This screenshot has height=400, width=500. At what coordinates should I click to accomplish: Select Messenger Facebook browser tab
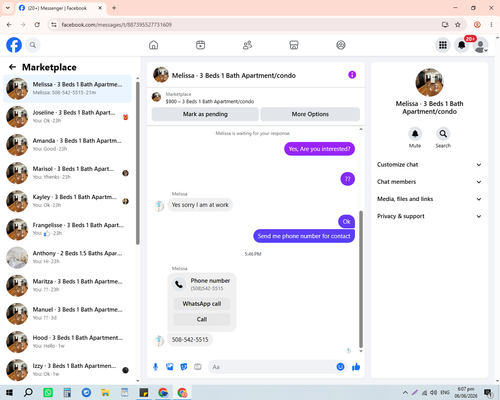61,8
